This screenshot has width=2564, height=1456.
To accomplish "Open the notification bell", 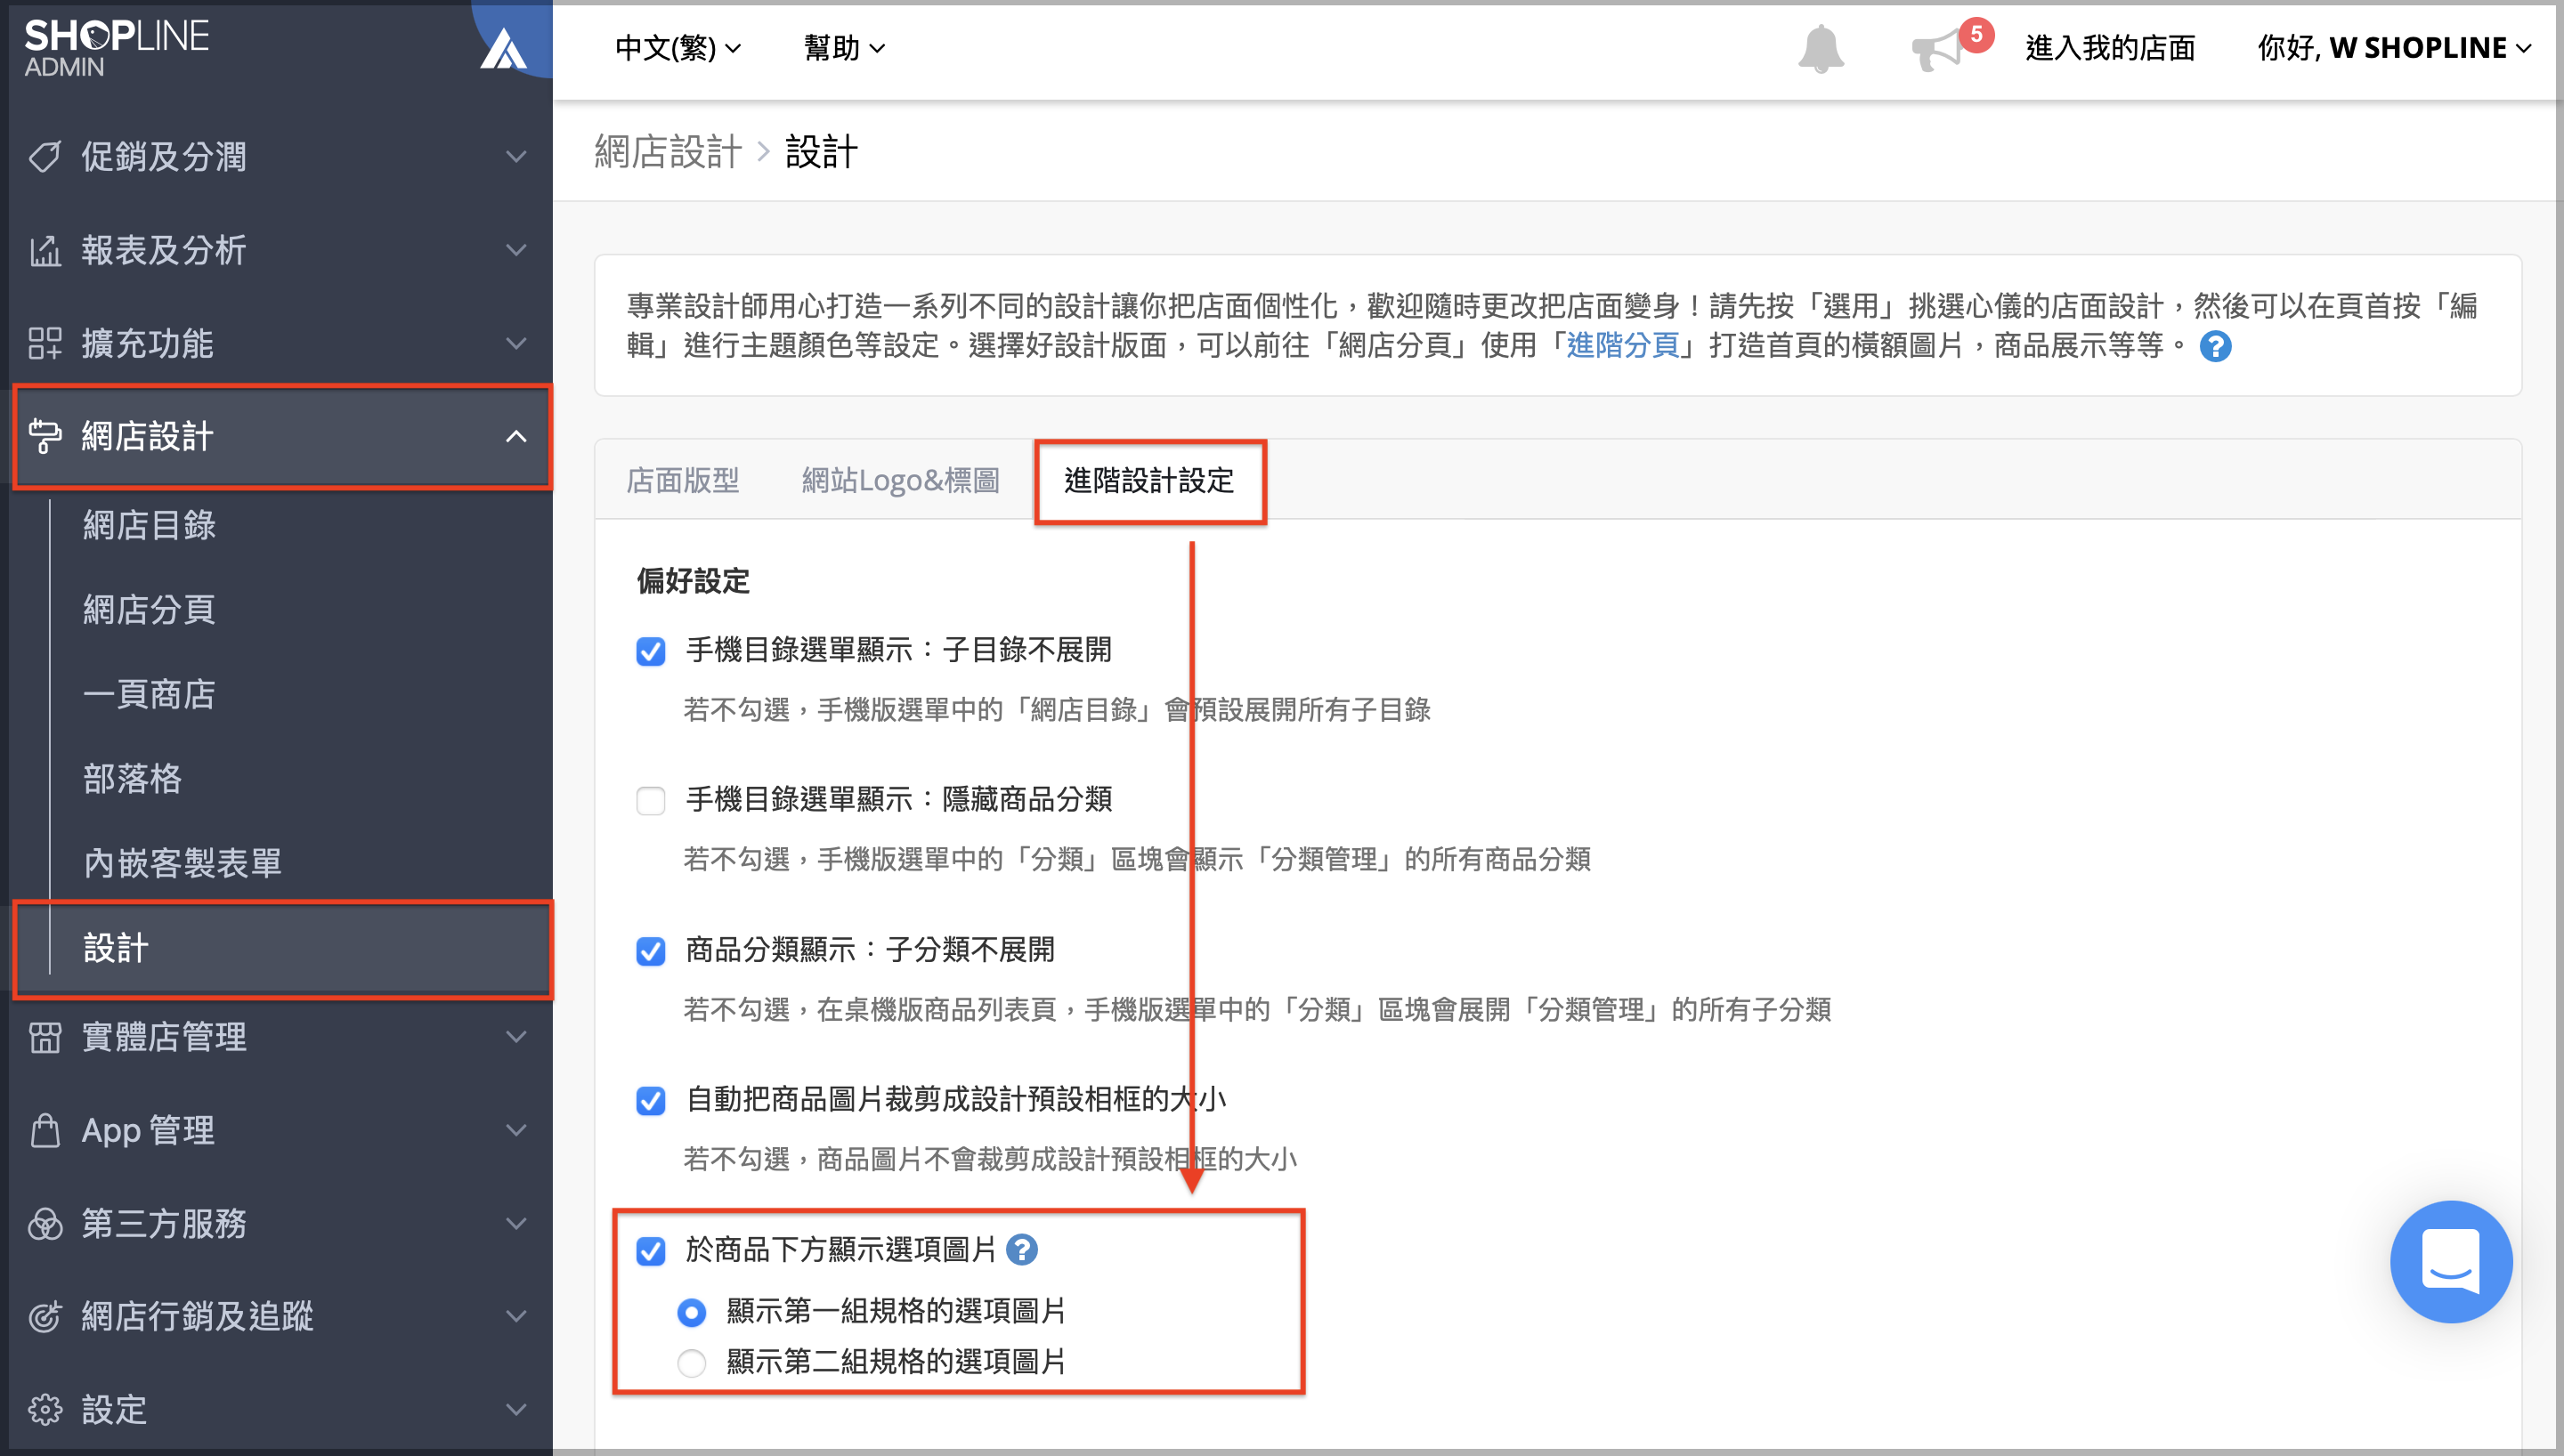I will (x=1820, y=48).
